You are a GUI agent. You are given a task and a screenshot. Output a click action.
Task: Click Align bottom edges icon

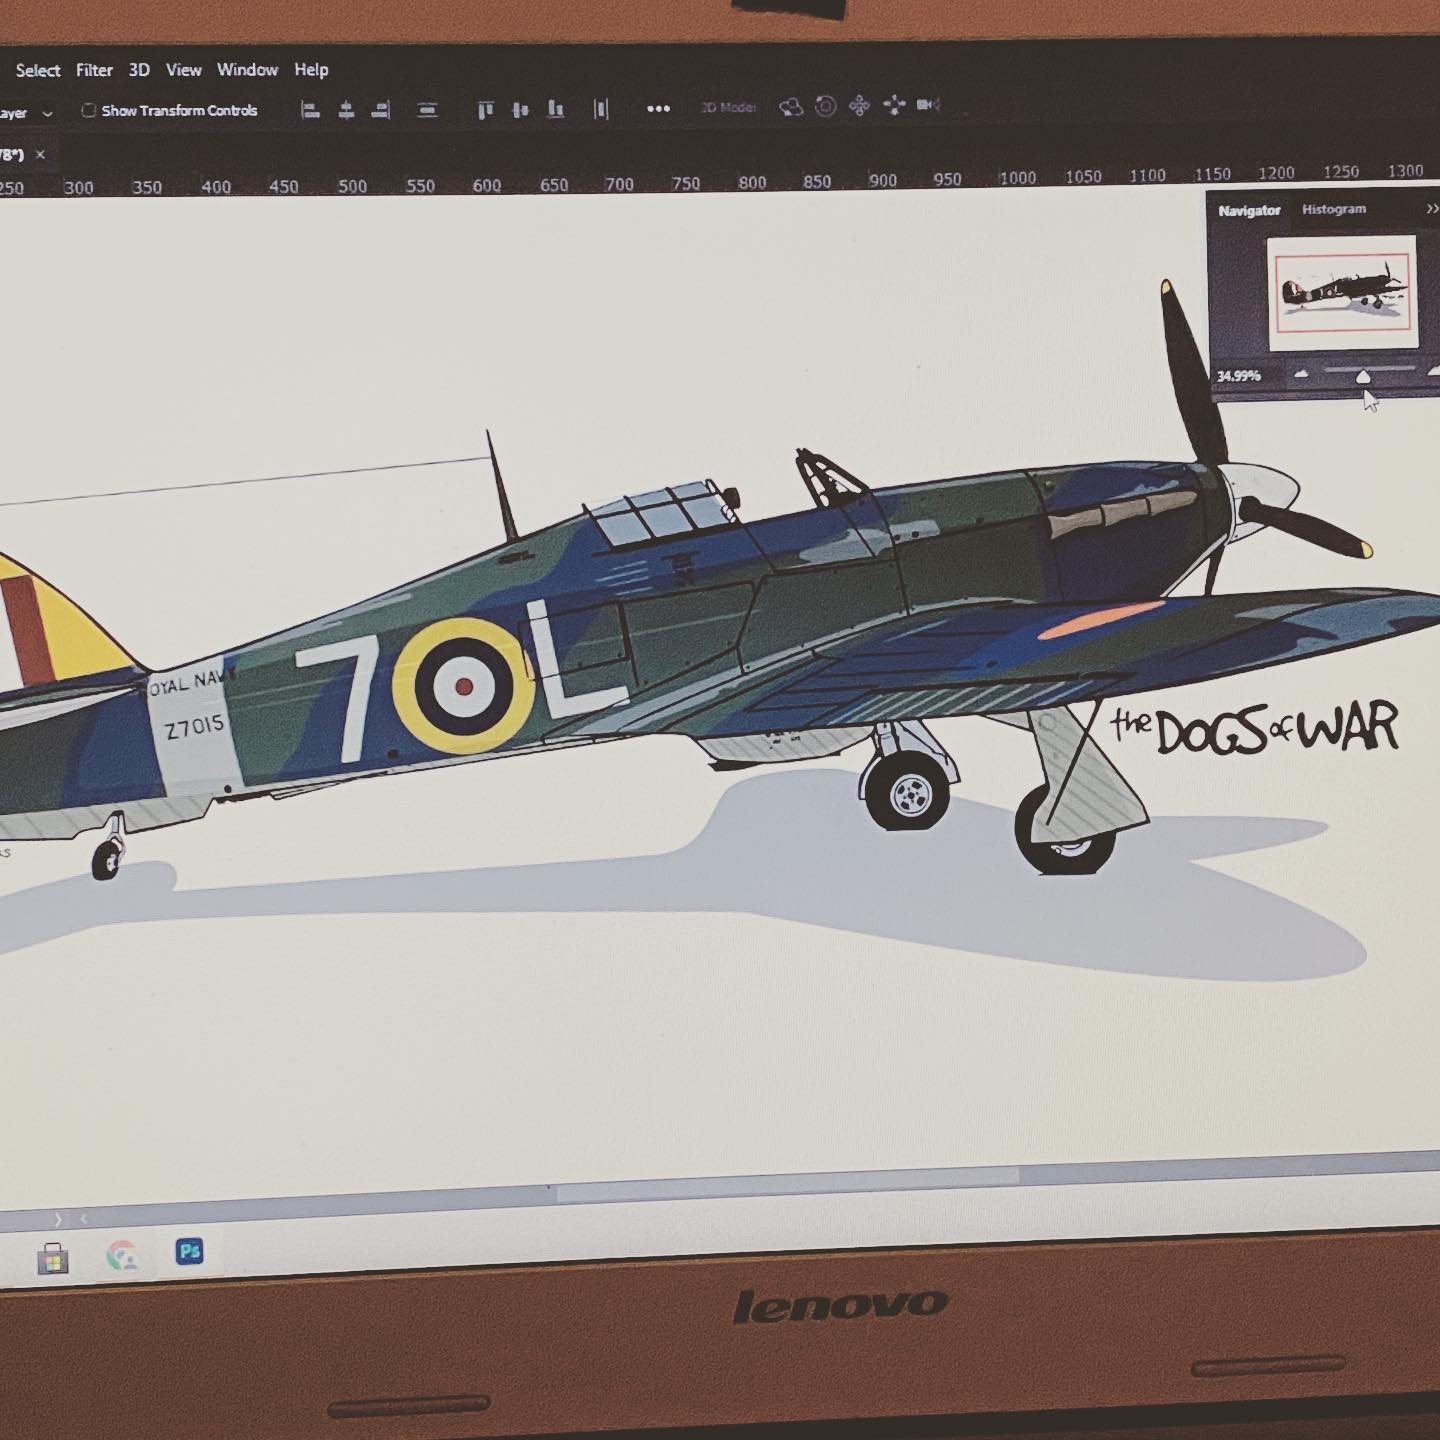click(556, 110)
